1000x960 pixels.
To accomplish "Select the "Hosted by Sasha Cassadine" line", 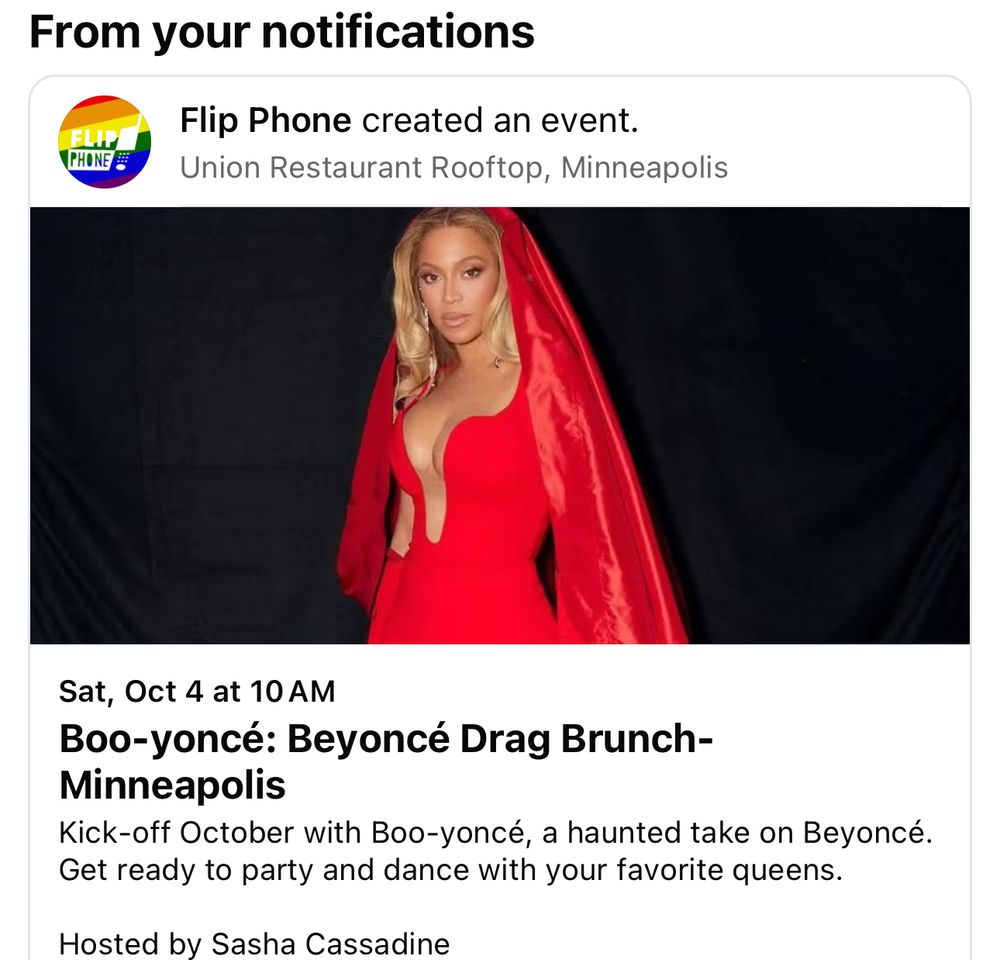I will pos(254,944).
